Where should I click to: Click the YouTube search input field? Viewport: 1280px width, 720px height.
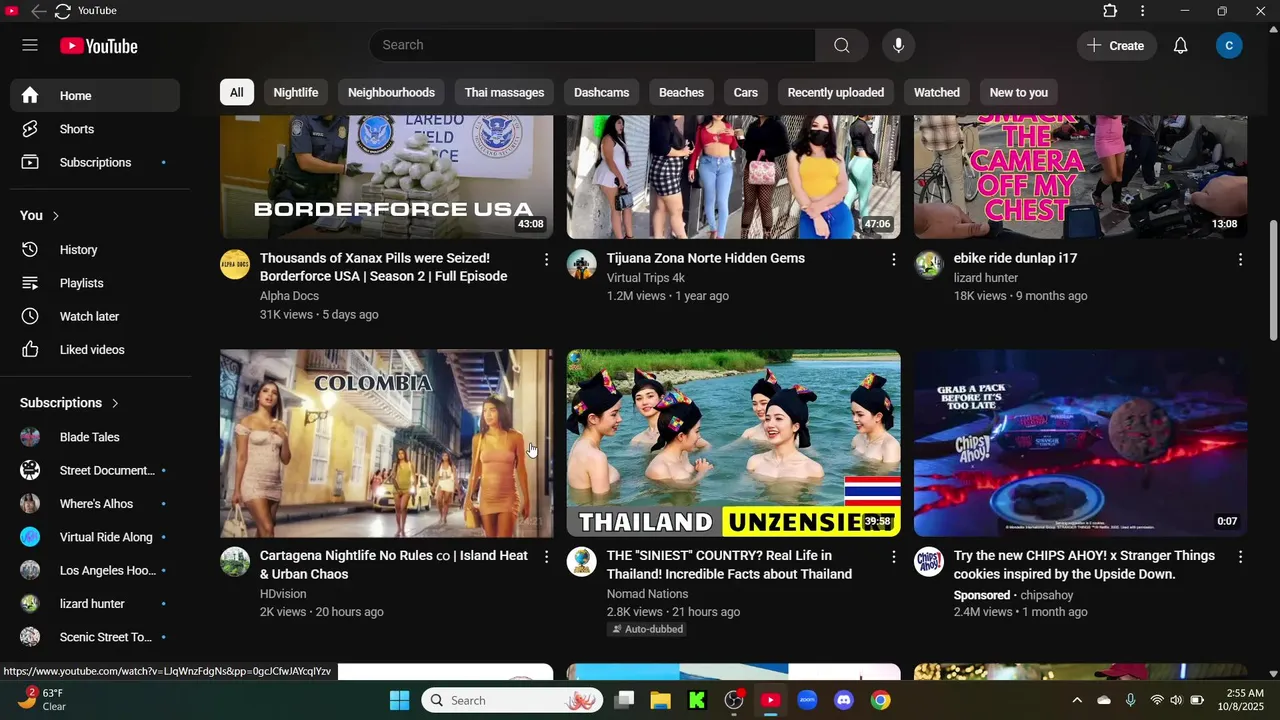point(592,45)
